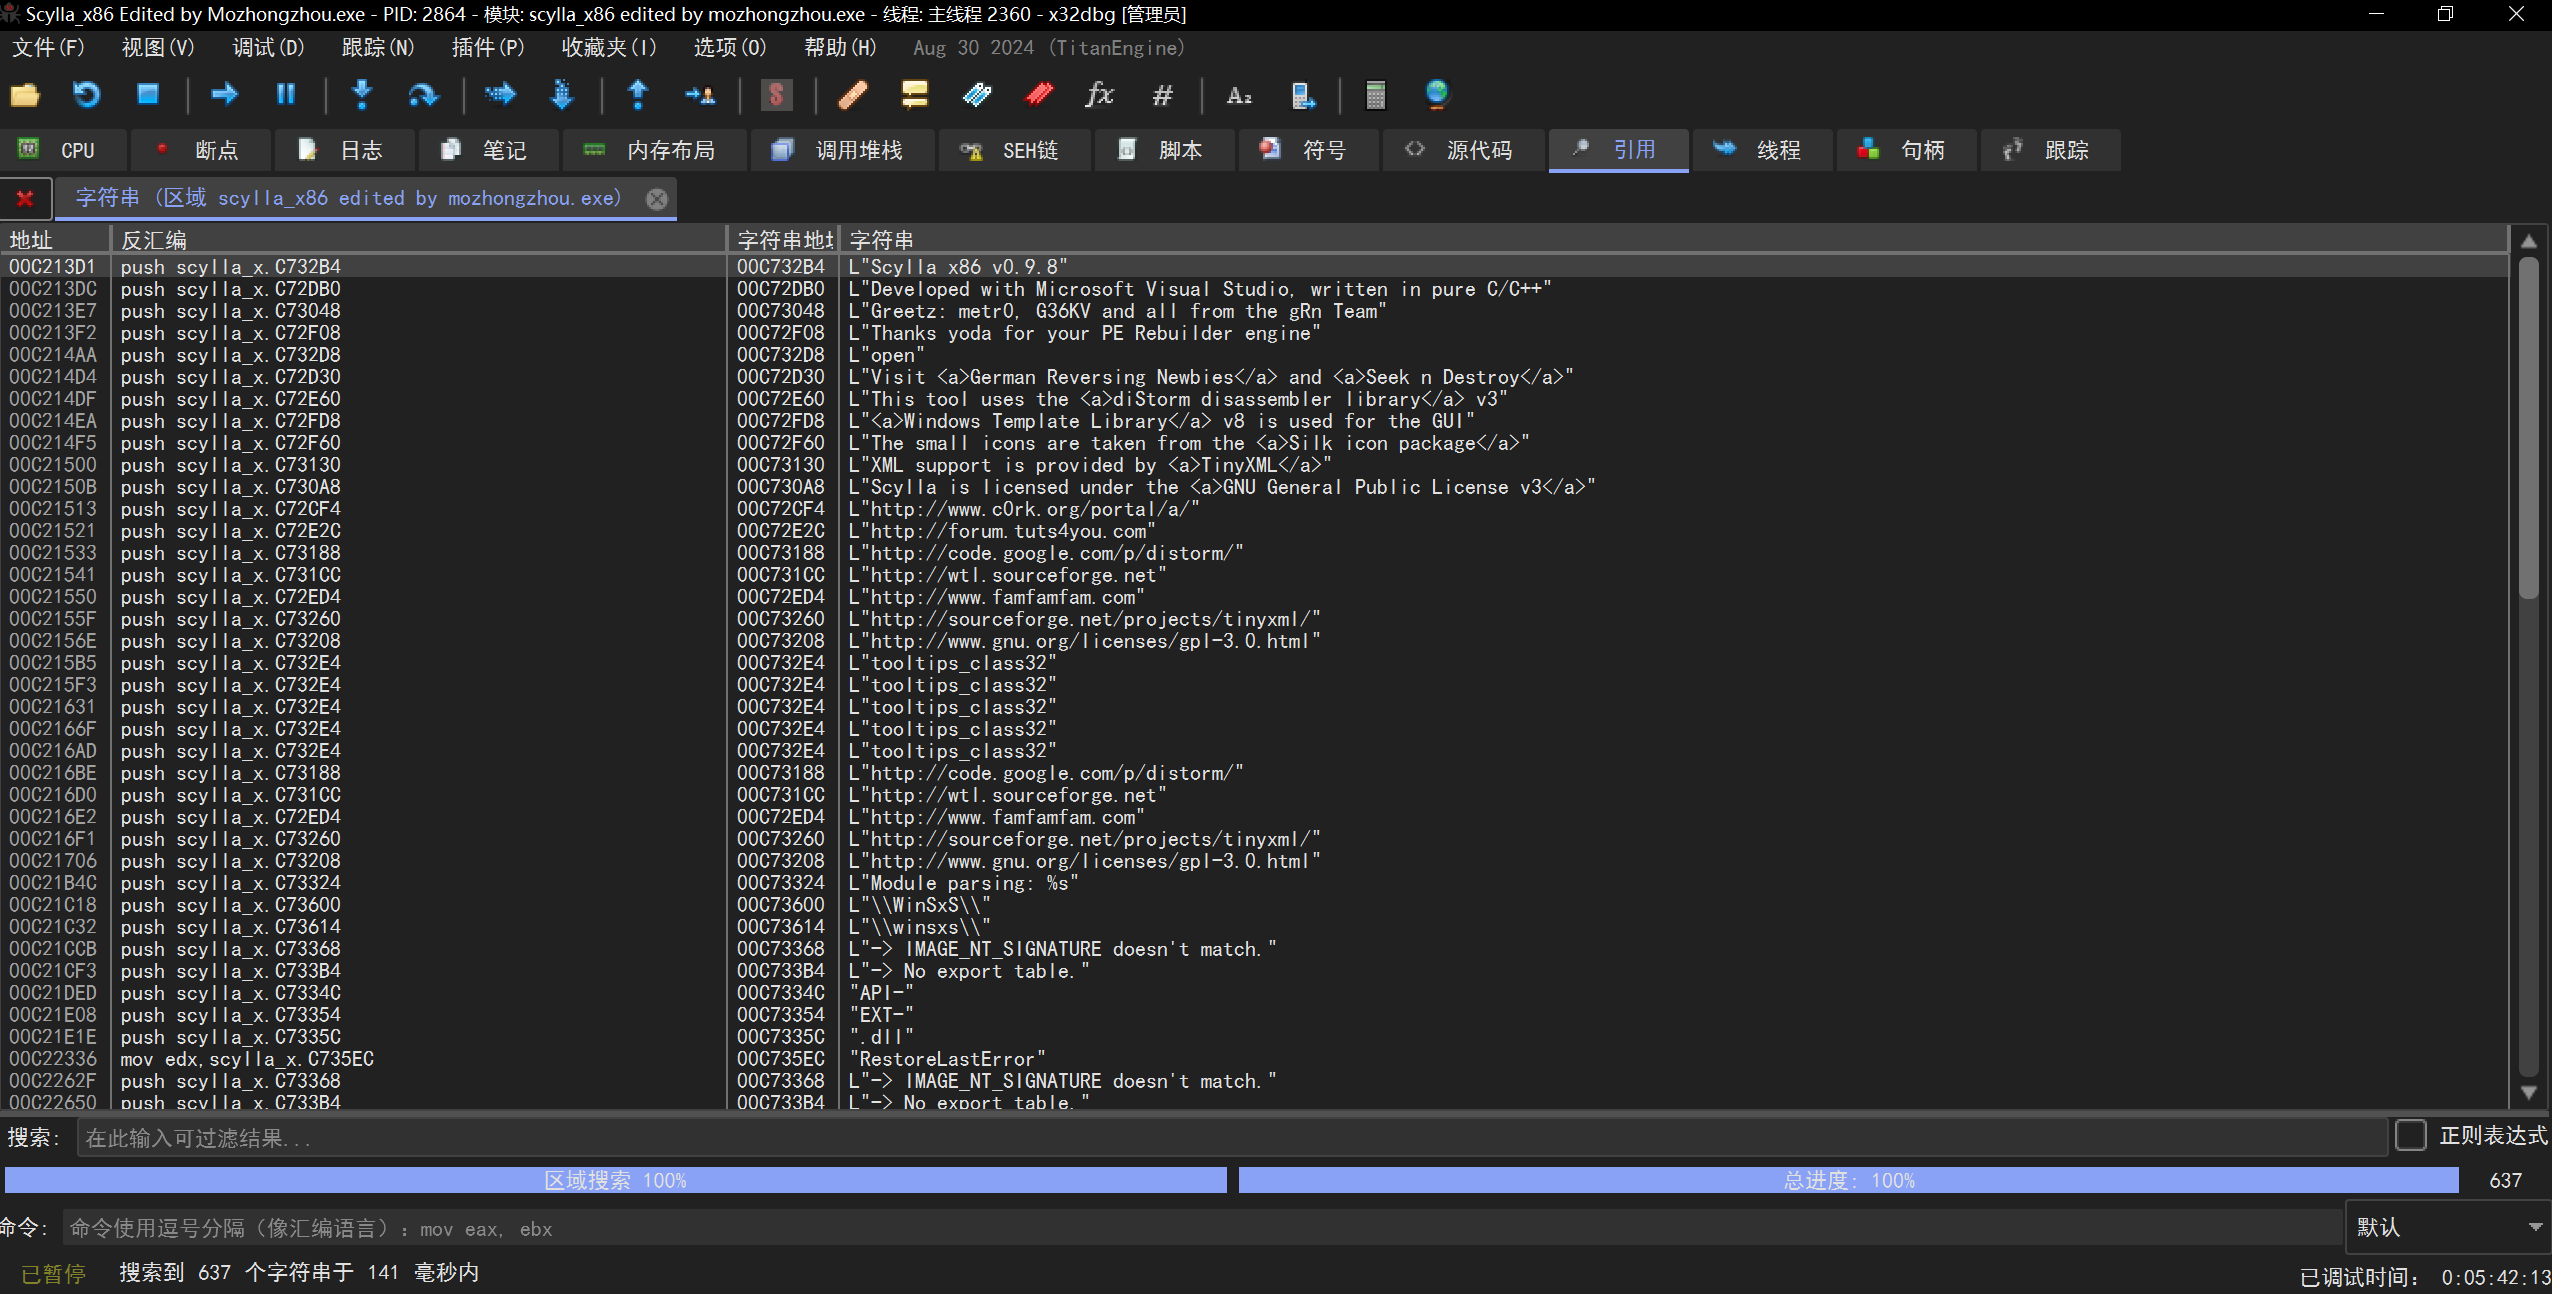Click the 区域搜索 100% progress bar

616,1180
